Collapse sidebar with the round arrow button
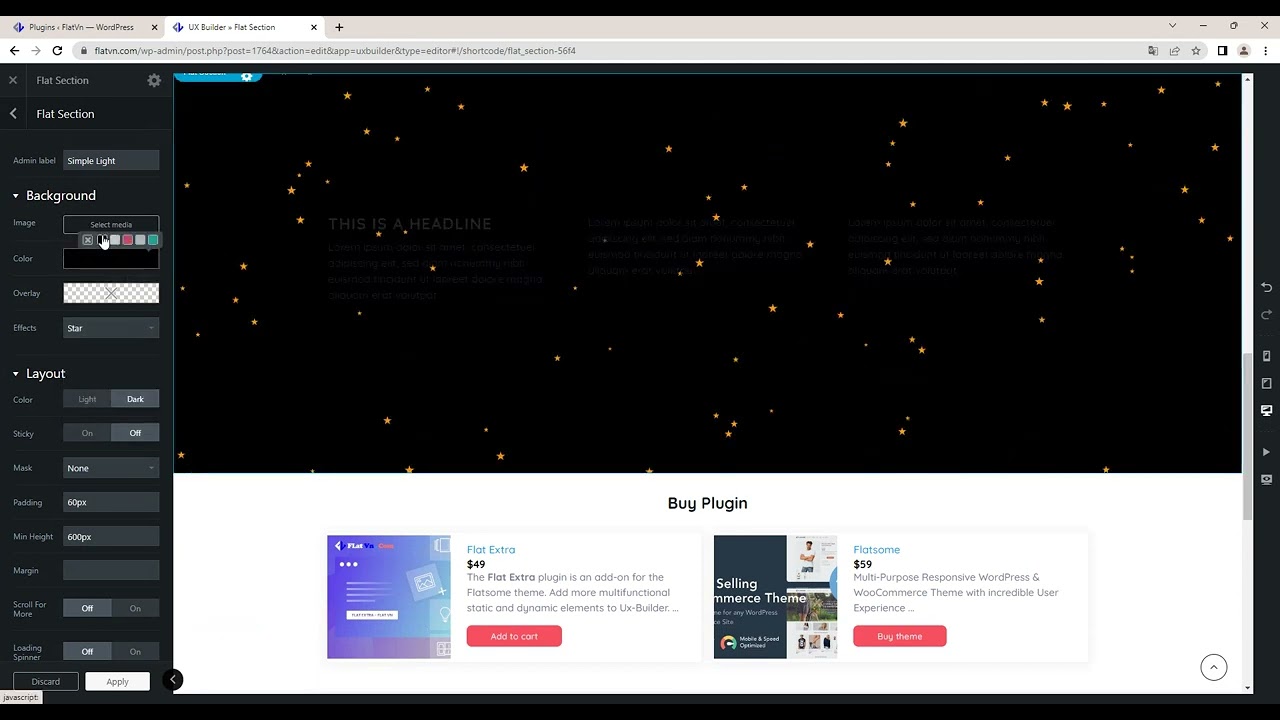1280x720 pixels. tap(173, 680)
